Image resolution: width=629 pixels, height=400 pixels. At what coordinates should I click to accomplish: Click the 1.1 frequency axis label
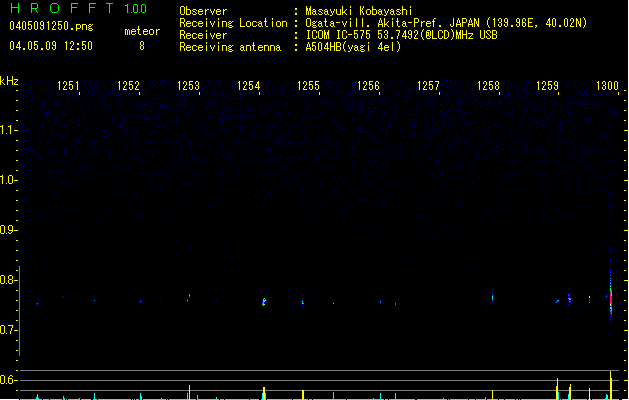click(x=8, y=130)
